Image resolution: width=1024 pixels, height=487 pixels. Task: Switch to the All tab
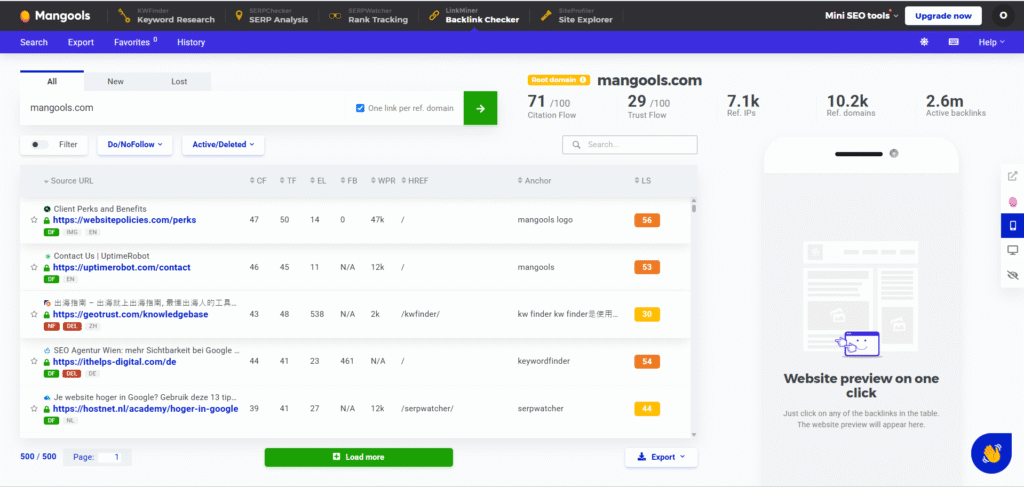52,81
